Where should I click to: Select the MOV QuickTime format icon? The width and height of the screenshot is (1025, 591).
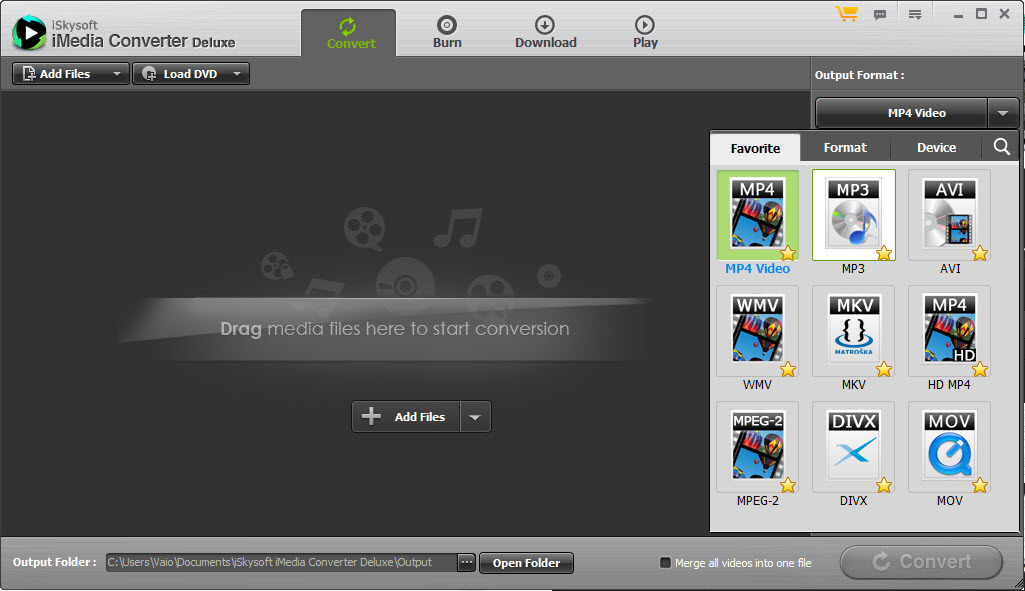[949, 447]
